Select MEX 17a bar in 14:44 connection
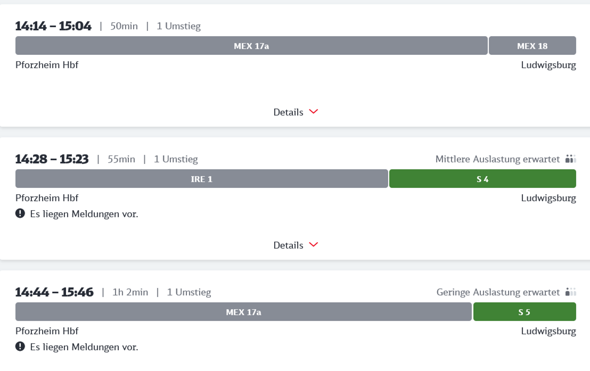Screen dimensions: 590x371 243,312
